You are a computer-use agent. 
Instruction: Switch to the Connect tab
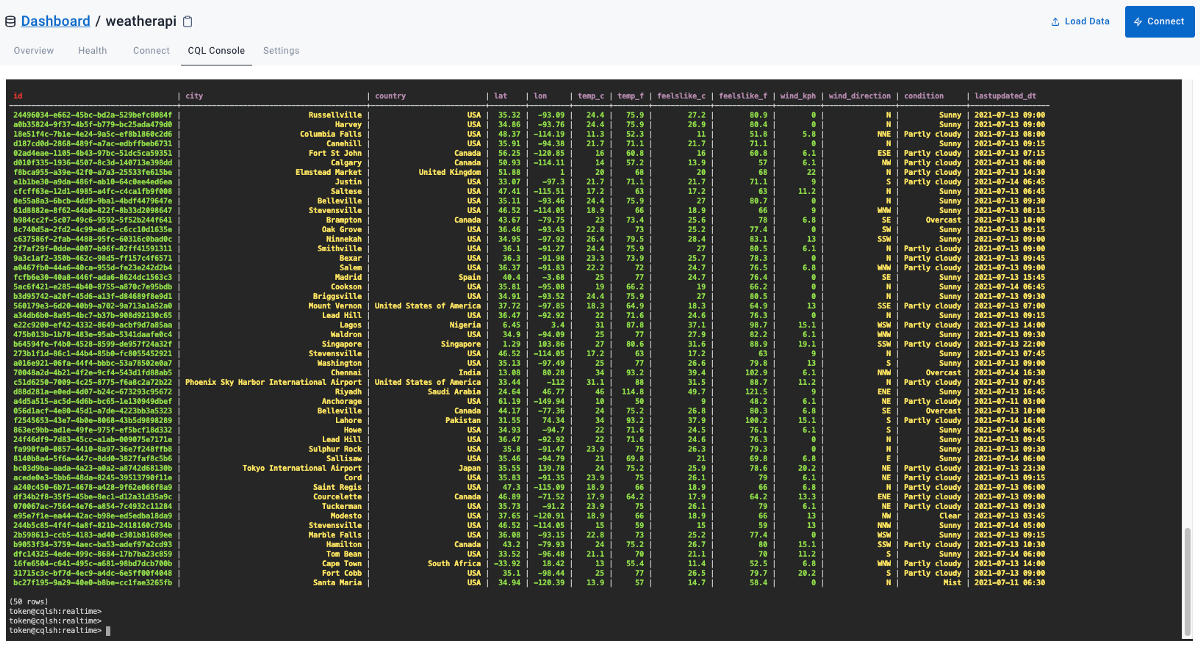151,50
